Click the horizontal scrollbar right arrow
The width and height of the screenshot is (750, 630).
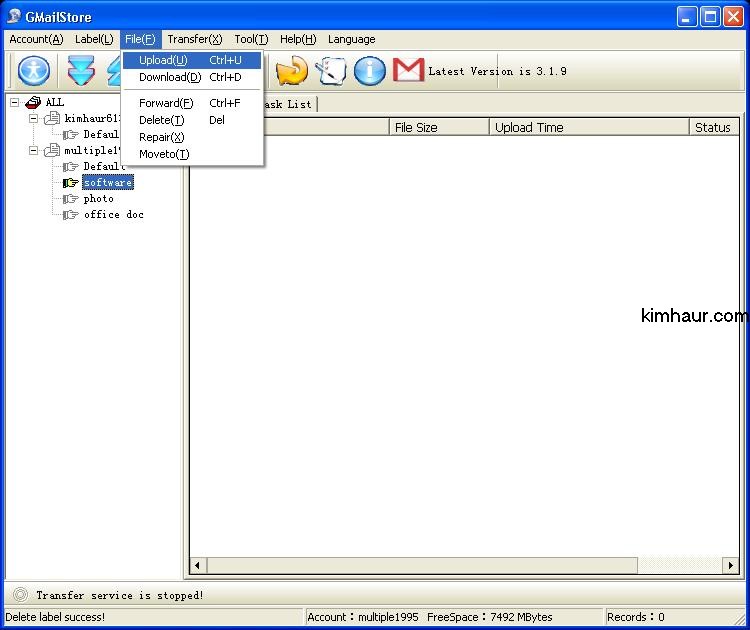pos(731,566)
